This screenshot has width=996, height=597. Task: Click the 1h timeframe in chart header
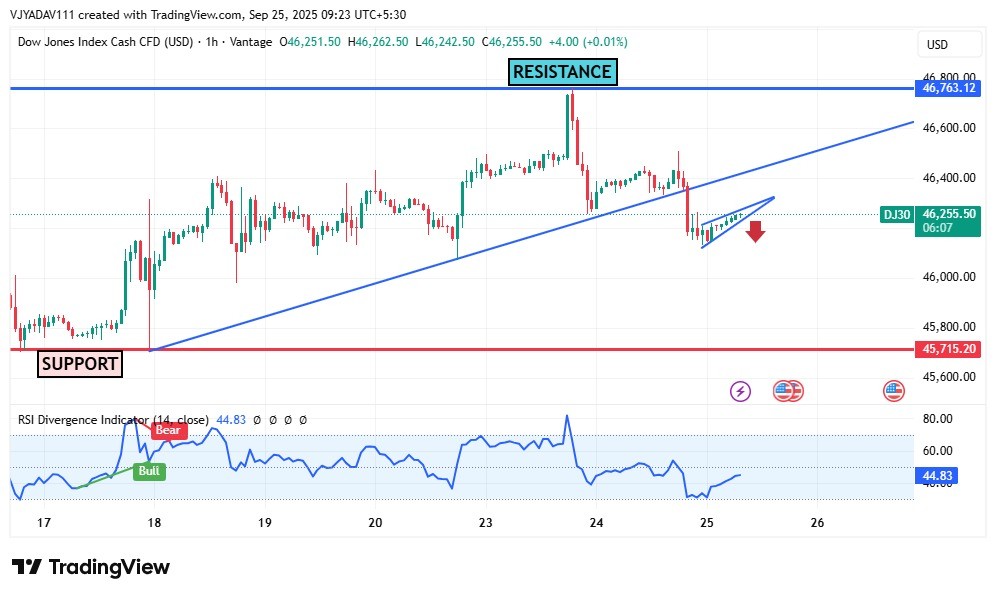point(212,42)
